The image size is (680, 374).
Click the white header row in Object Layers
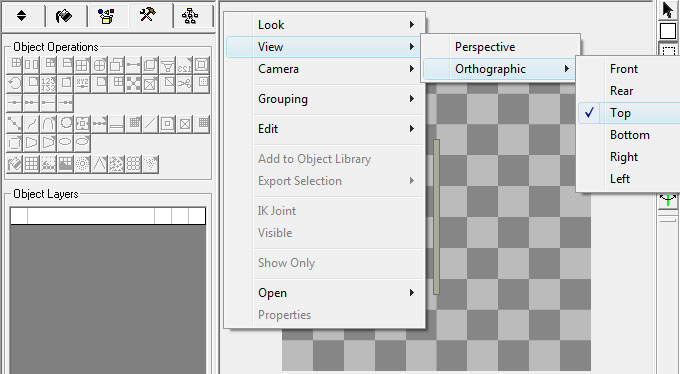click(108, 216)
